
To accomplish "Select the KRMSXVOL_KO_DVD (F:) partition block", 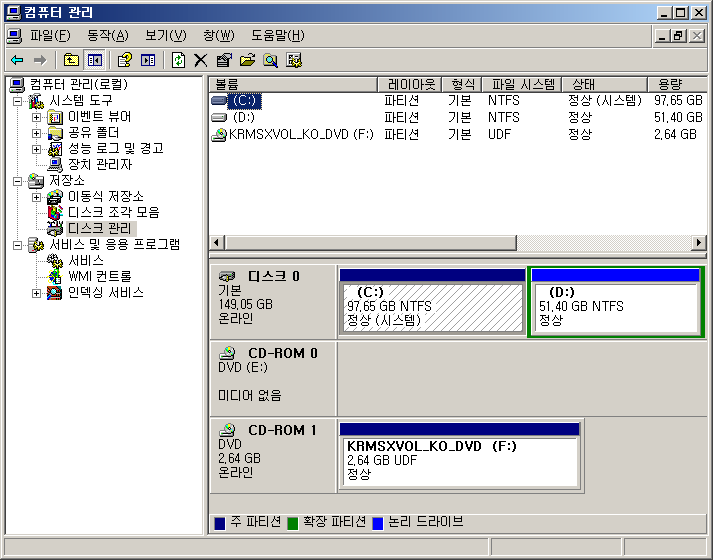I will [x=459, y=456].
